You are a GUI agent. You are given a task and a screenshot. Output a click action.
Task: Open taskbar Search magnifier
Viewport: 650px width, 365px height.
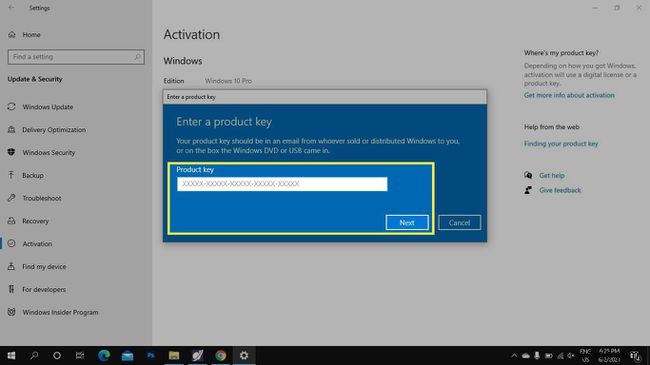[x=34, y=355]
